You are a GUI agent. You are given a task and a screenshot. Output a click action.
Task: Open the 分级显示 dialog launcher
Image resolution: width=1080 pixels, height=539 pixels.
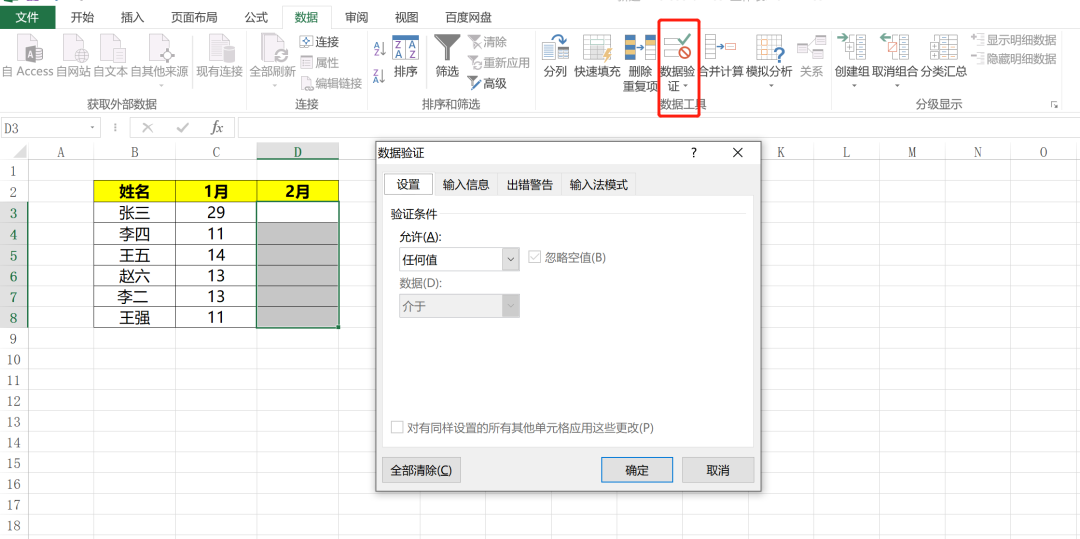point(1054,105)
